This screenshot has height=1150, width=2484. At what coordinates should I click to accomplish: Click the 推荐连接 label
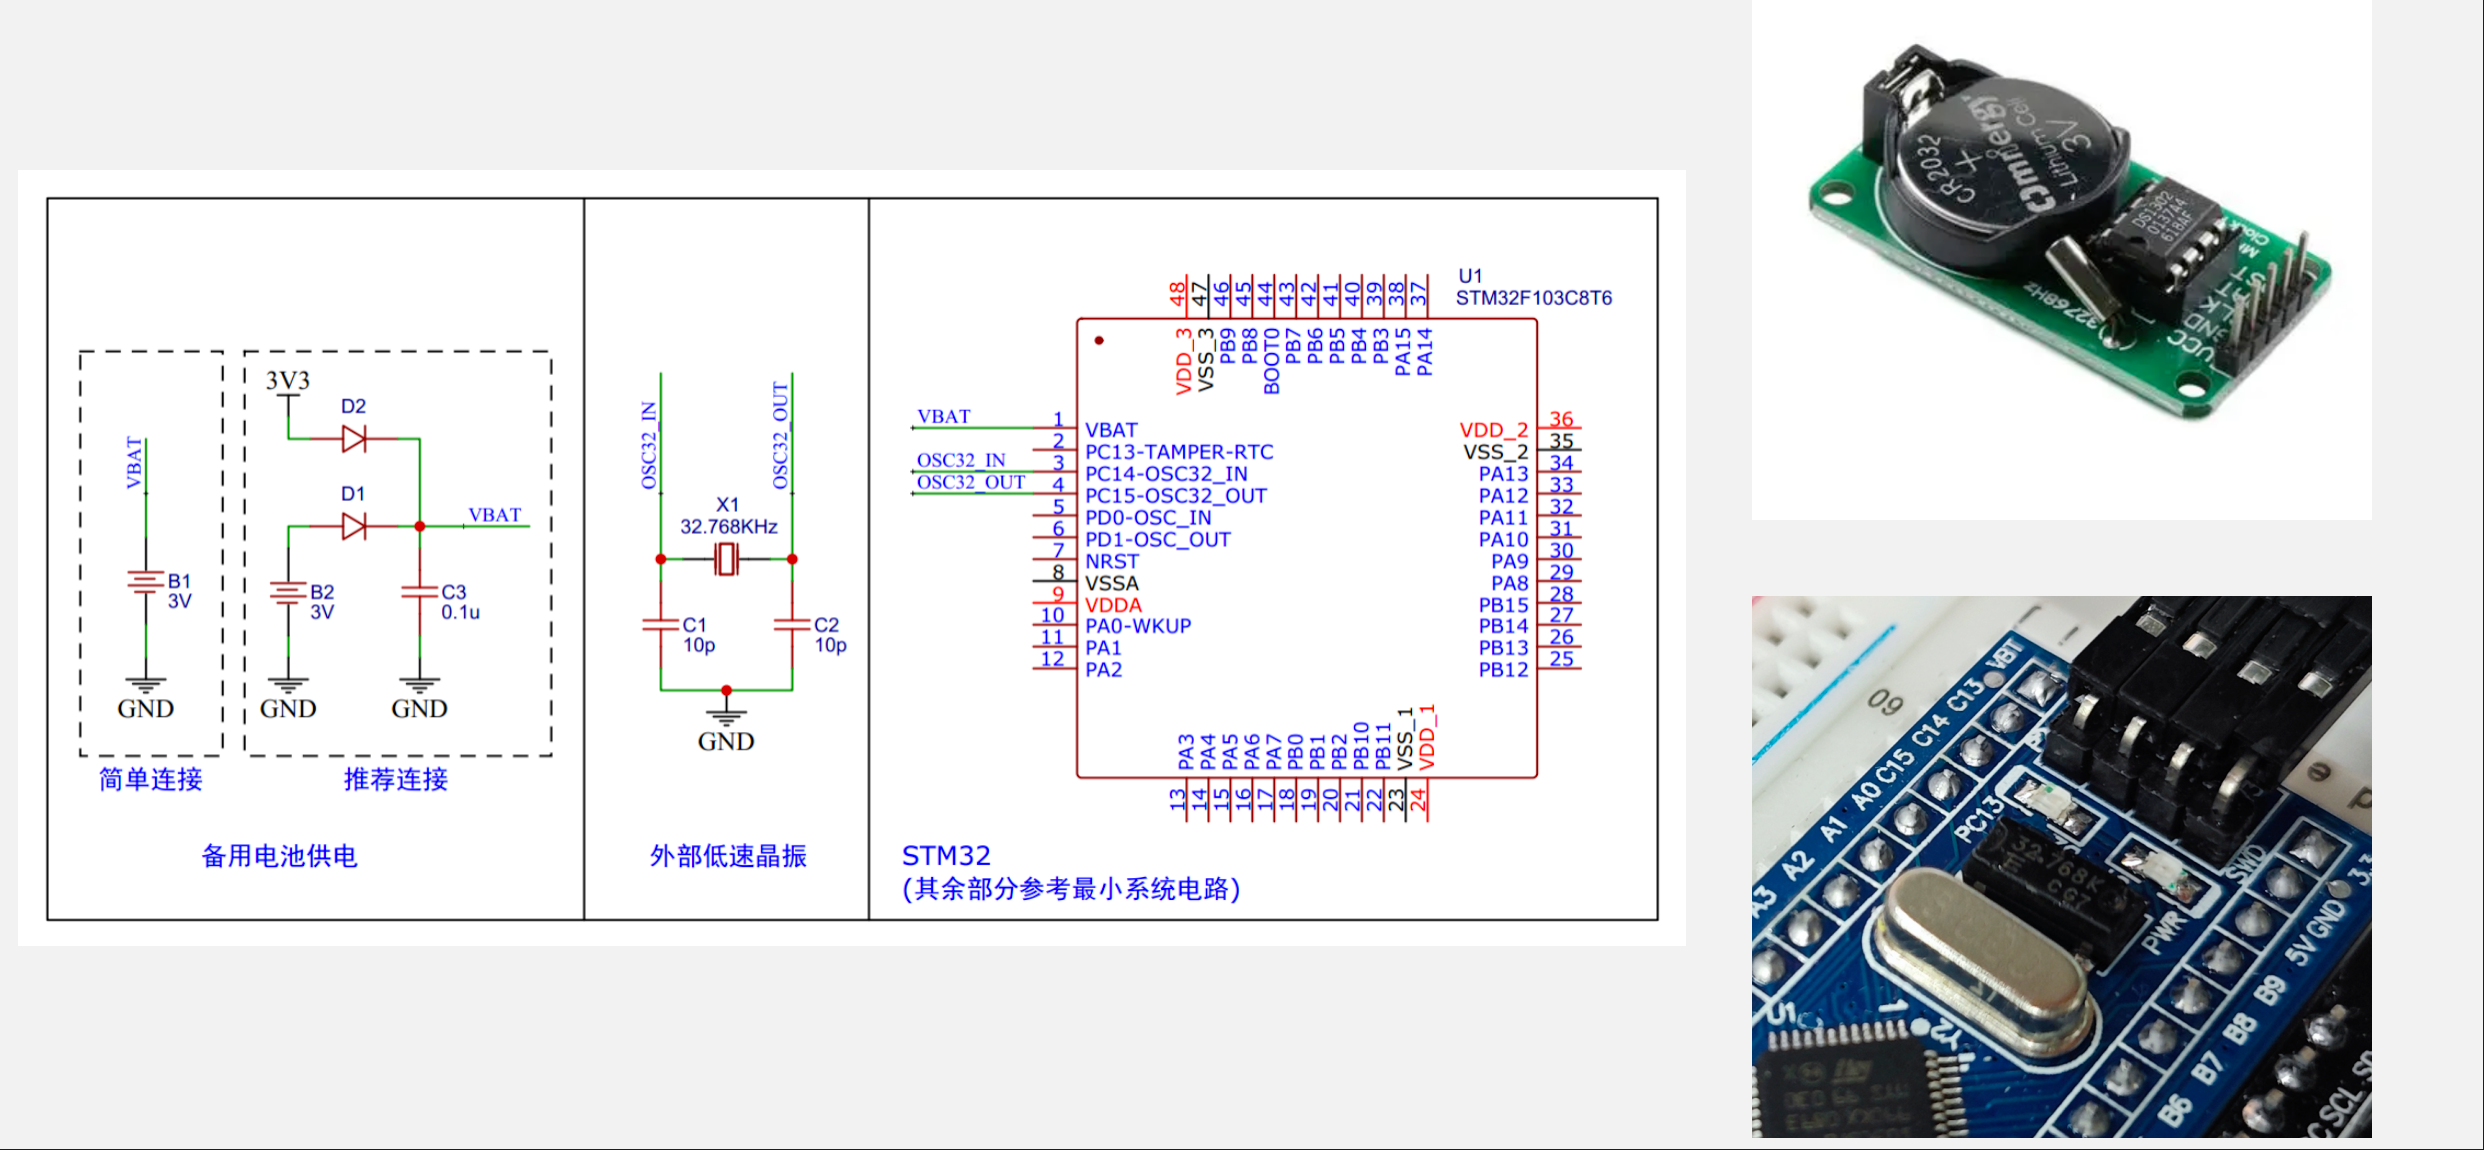(396, 780)
